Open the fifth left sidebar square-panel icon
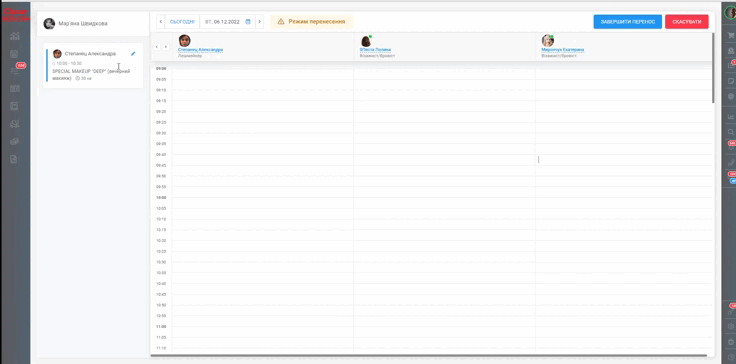This screenshot has width=736, height=364. [x=14, y=106]
